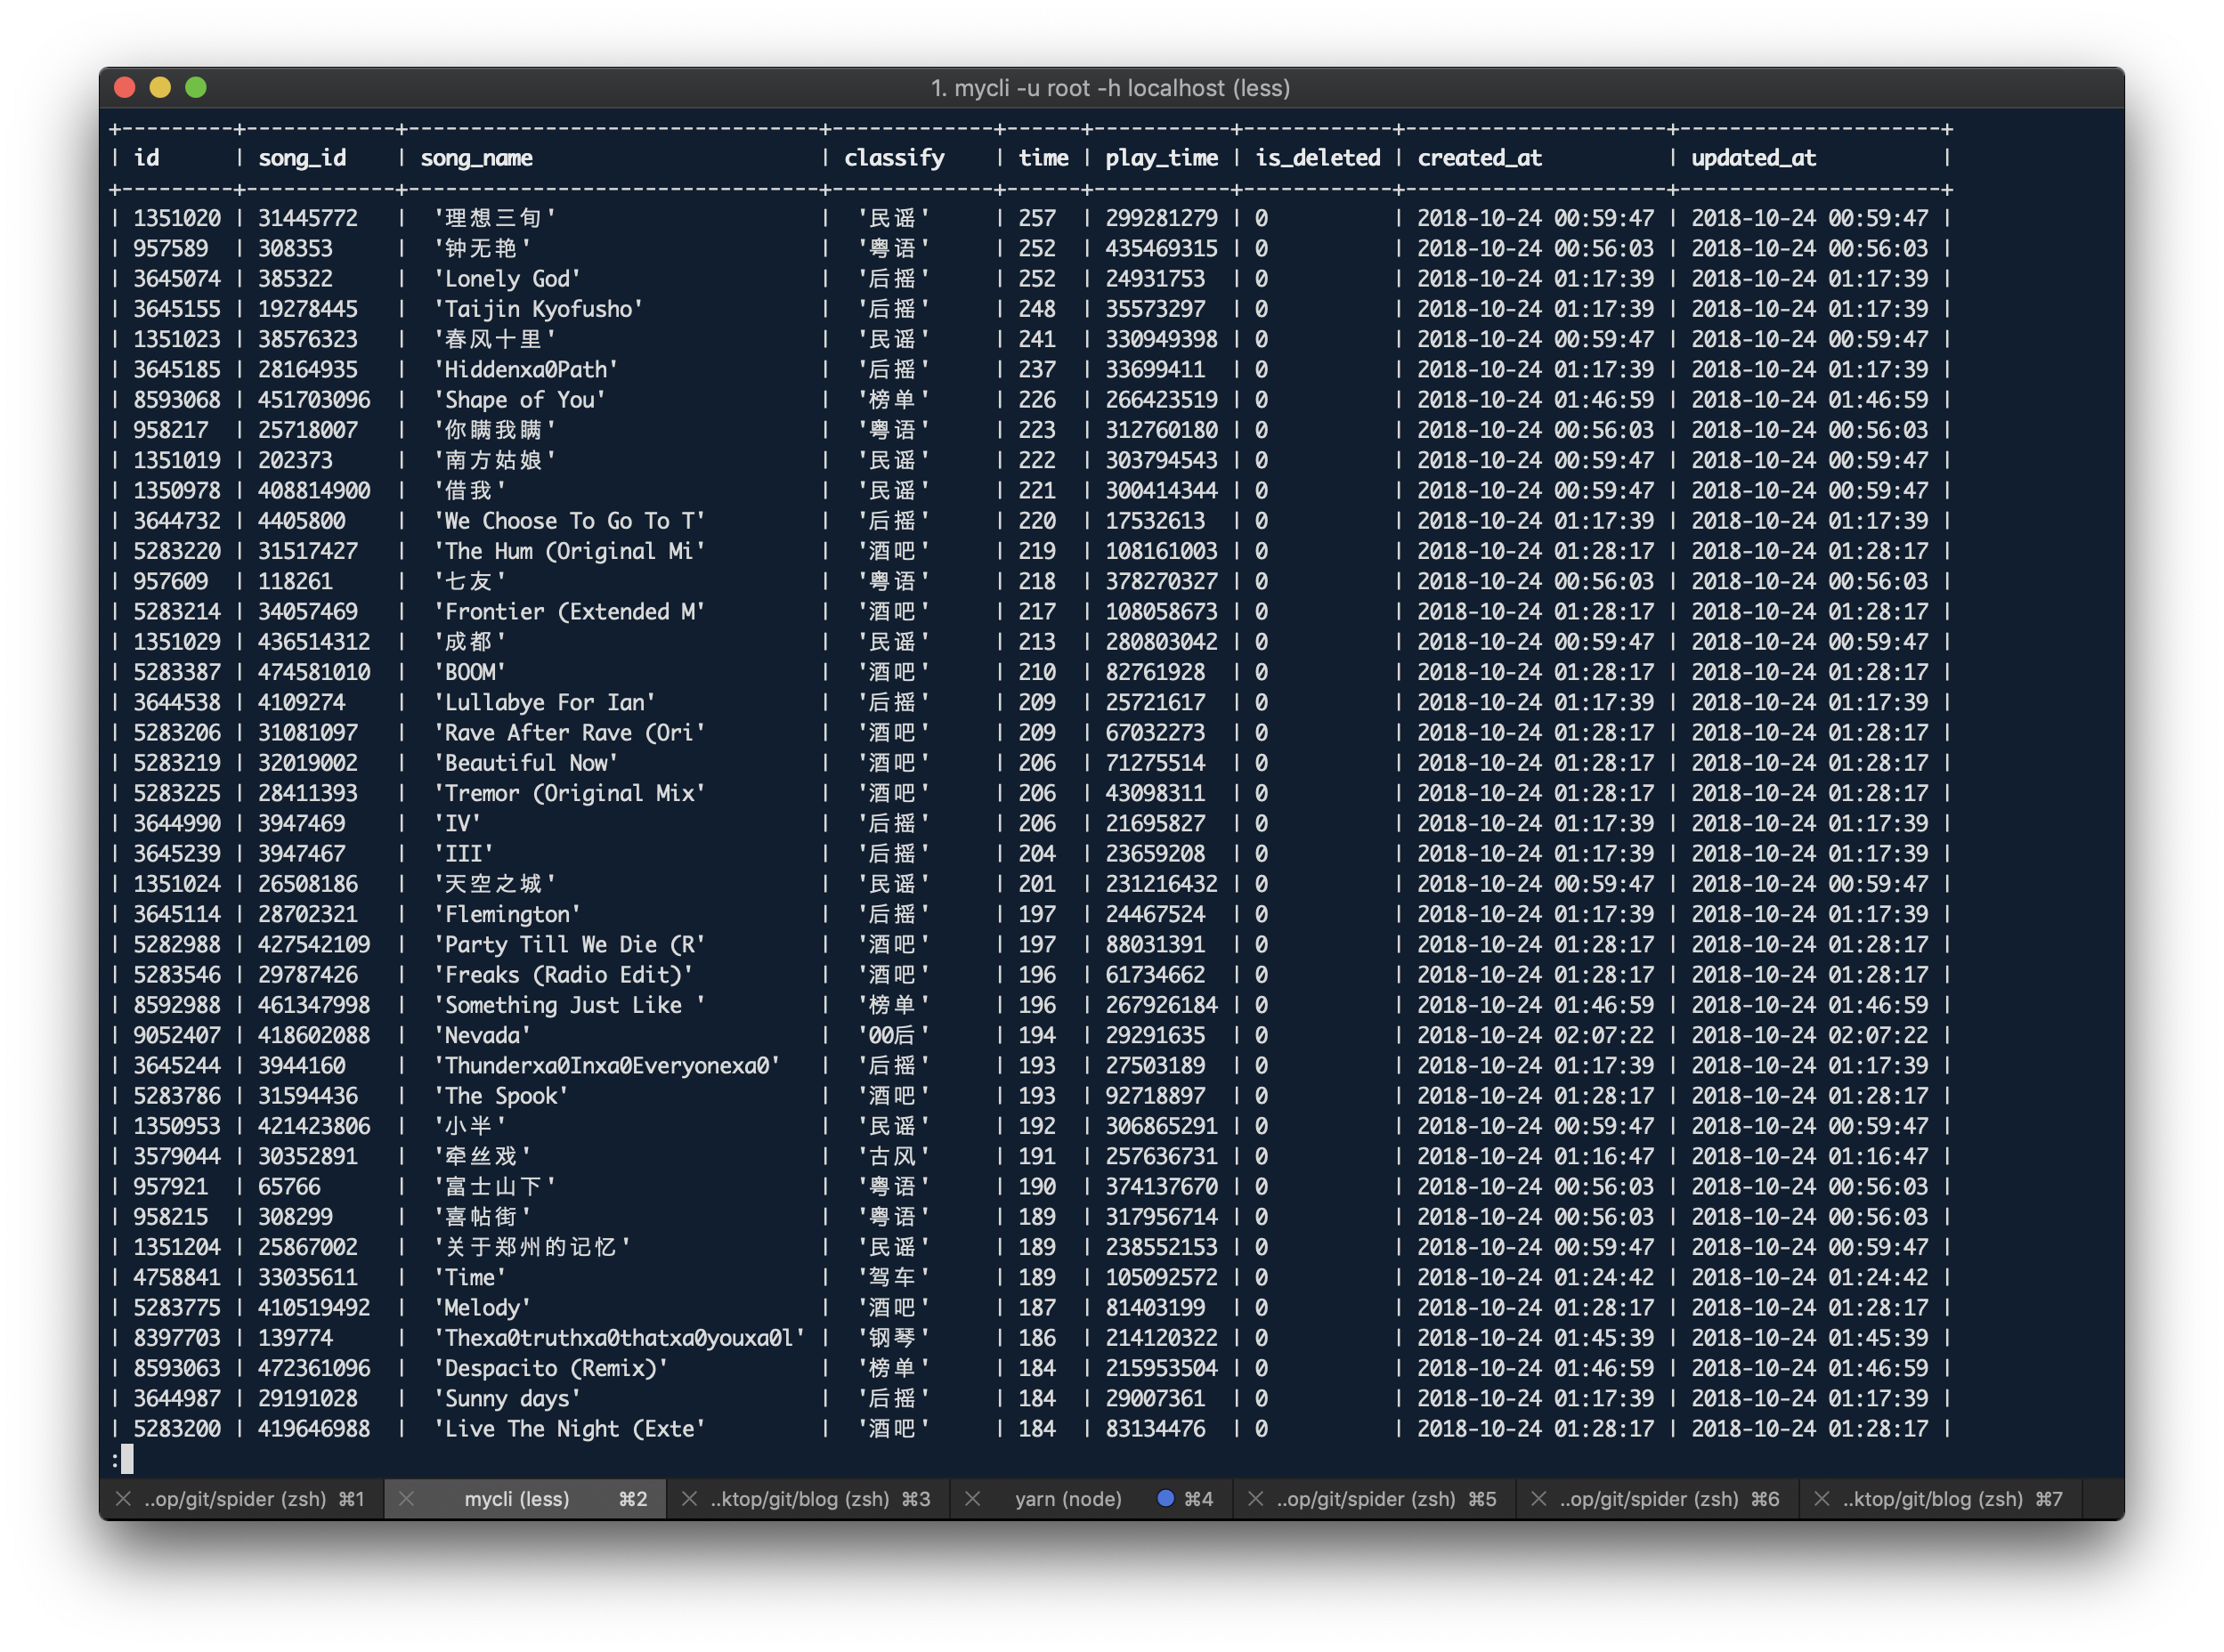Click the X on blog (zsh) ⌘3 tab

pyautogui.click(x=689, y=1499)
